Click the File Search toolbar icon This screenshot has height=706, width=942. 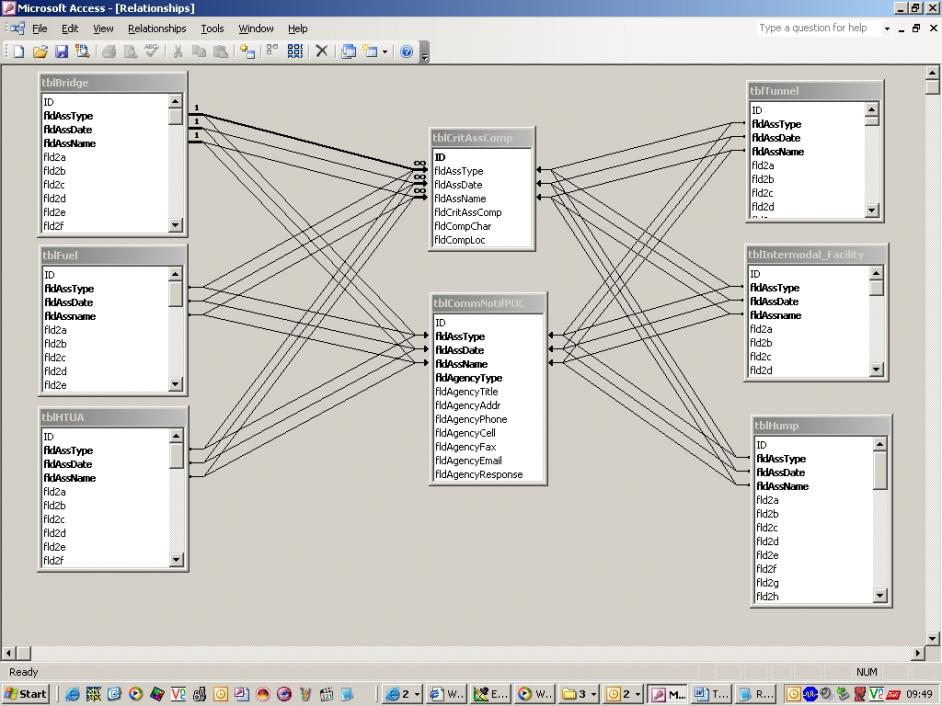[82, 52]
